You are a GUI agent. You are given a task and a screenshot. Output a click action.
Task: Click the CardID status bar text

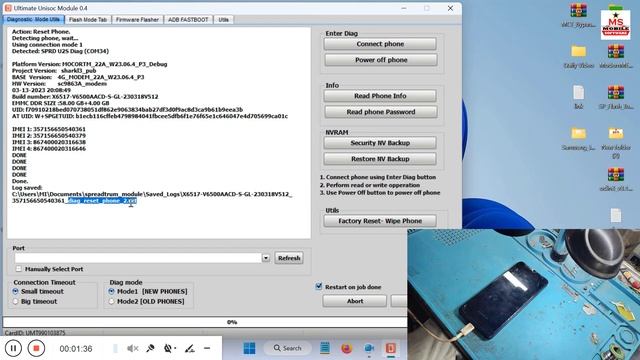point(35,333)
